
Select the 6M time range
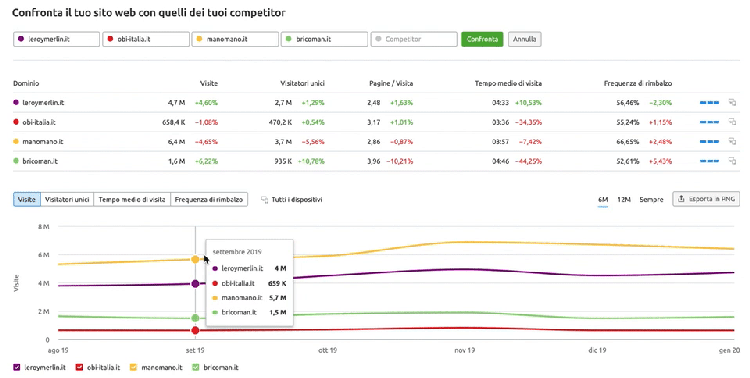603,200
